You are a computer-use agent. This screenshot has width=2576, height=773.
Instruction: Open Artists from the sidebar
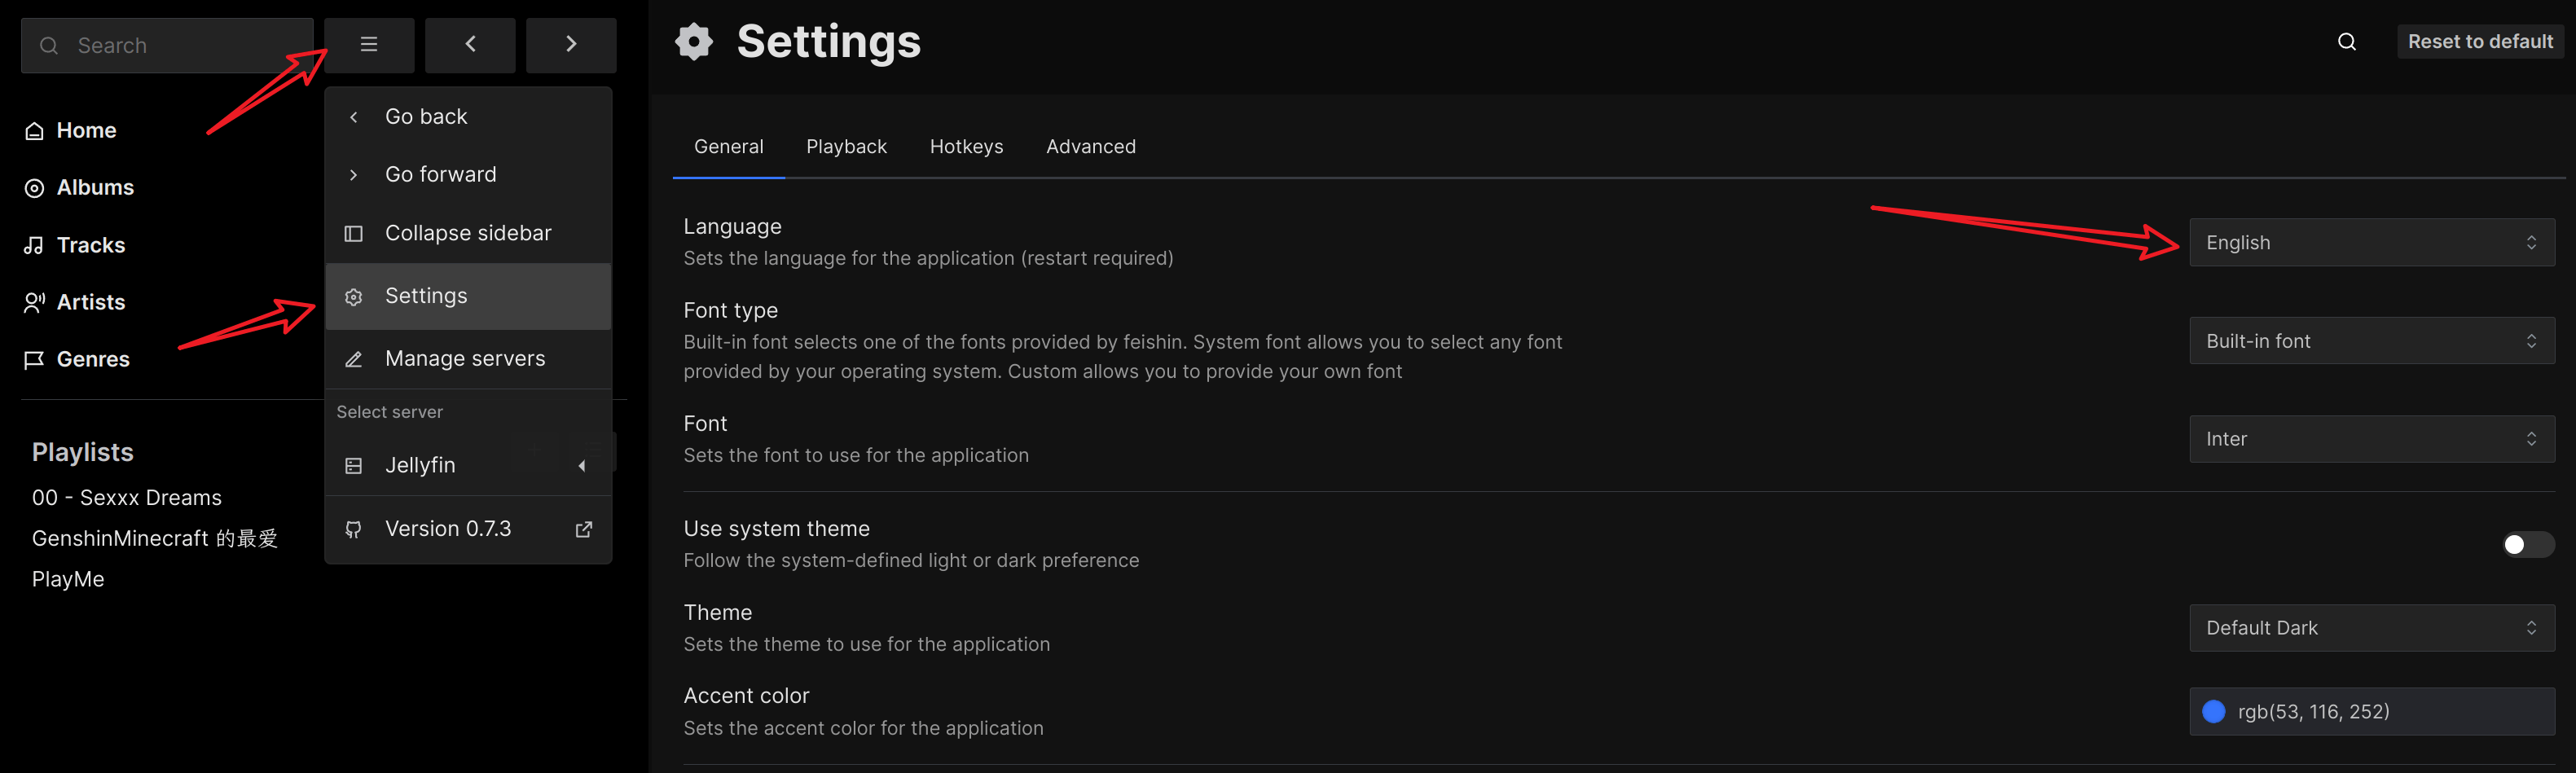(x=90, y=302)
